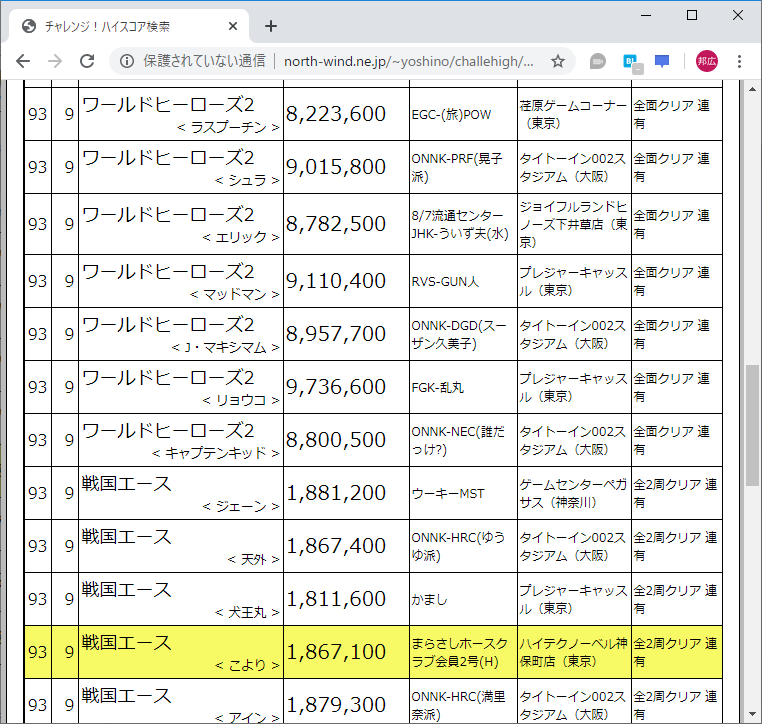The height and width of the screenshot is (724, 762).
Task: Click character label ＜ 天外 ＞
Action: click(254, 559)
